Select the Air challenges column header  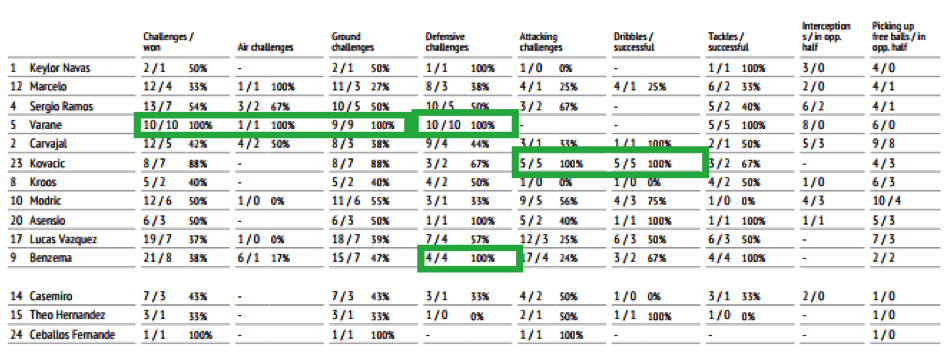(x=265, y=47)
